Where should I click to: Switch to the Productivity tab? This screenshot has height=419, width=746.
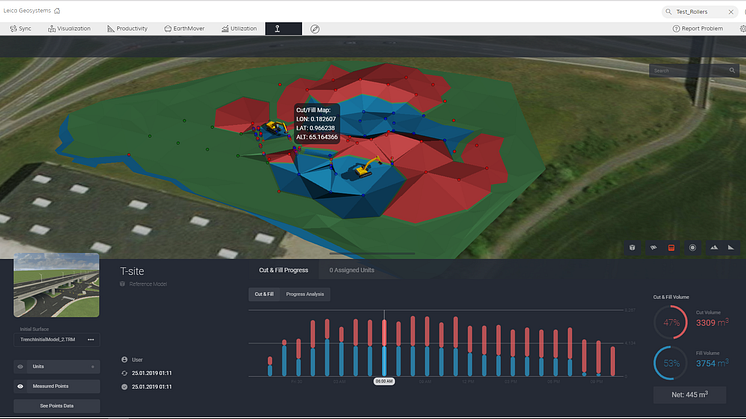(x=126, y=29)
